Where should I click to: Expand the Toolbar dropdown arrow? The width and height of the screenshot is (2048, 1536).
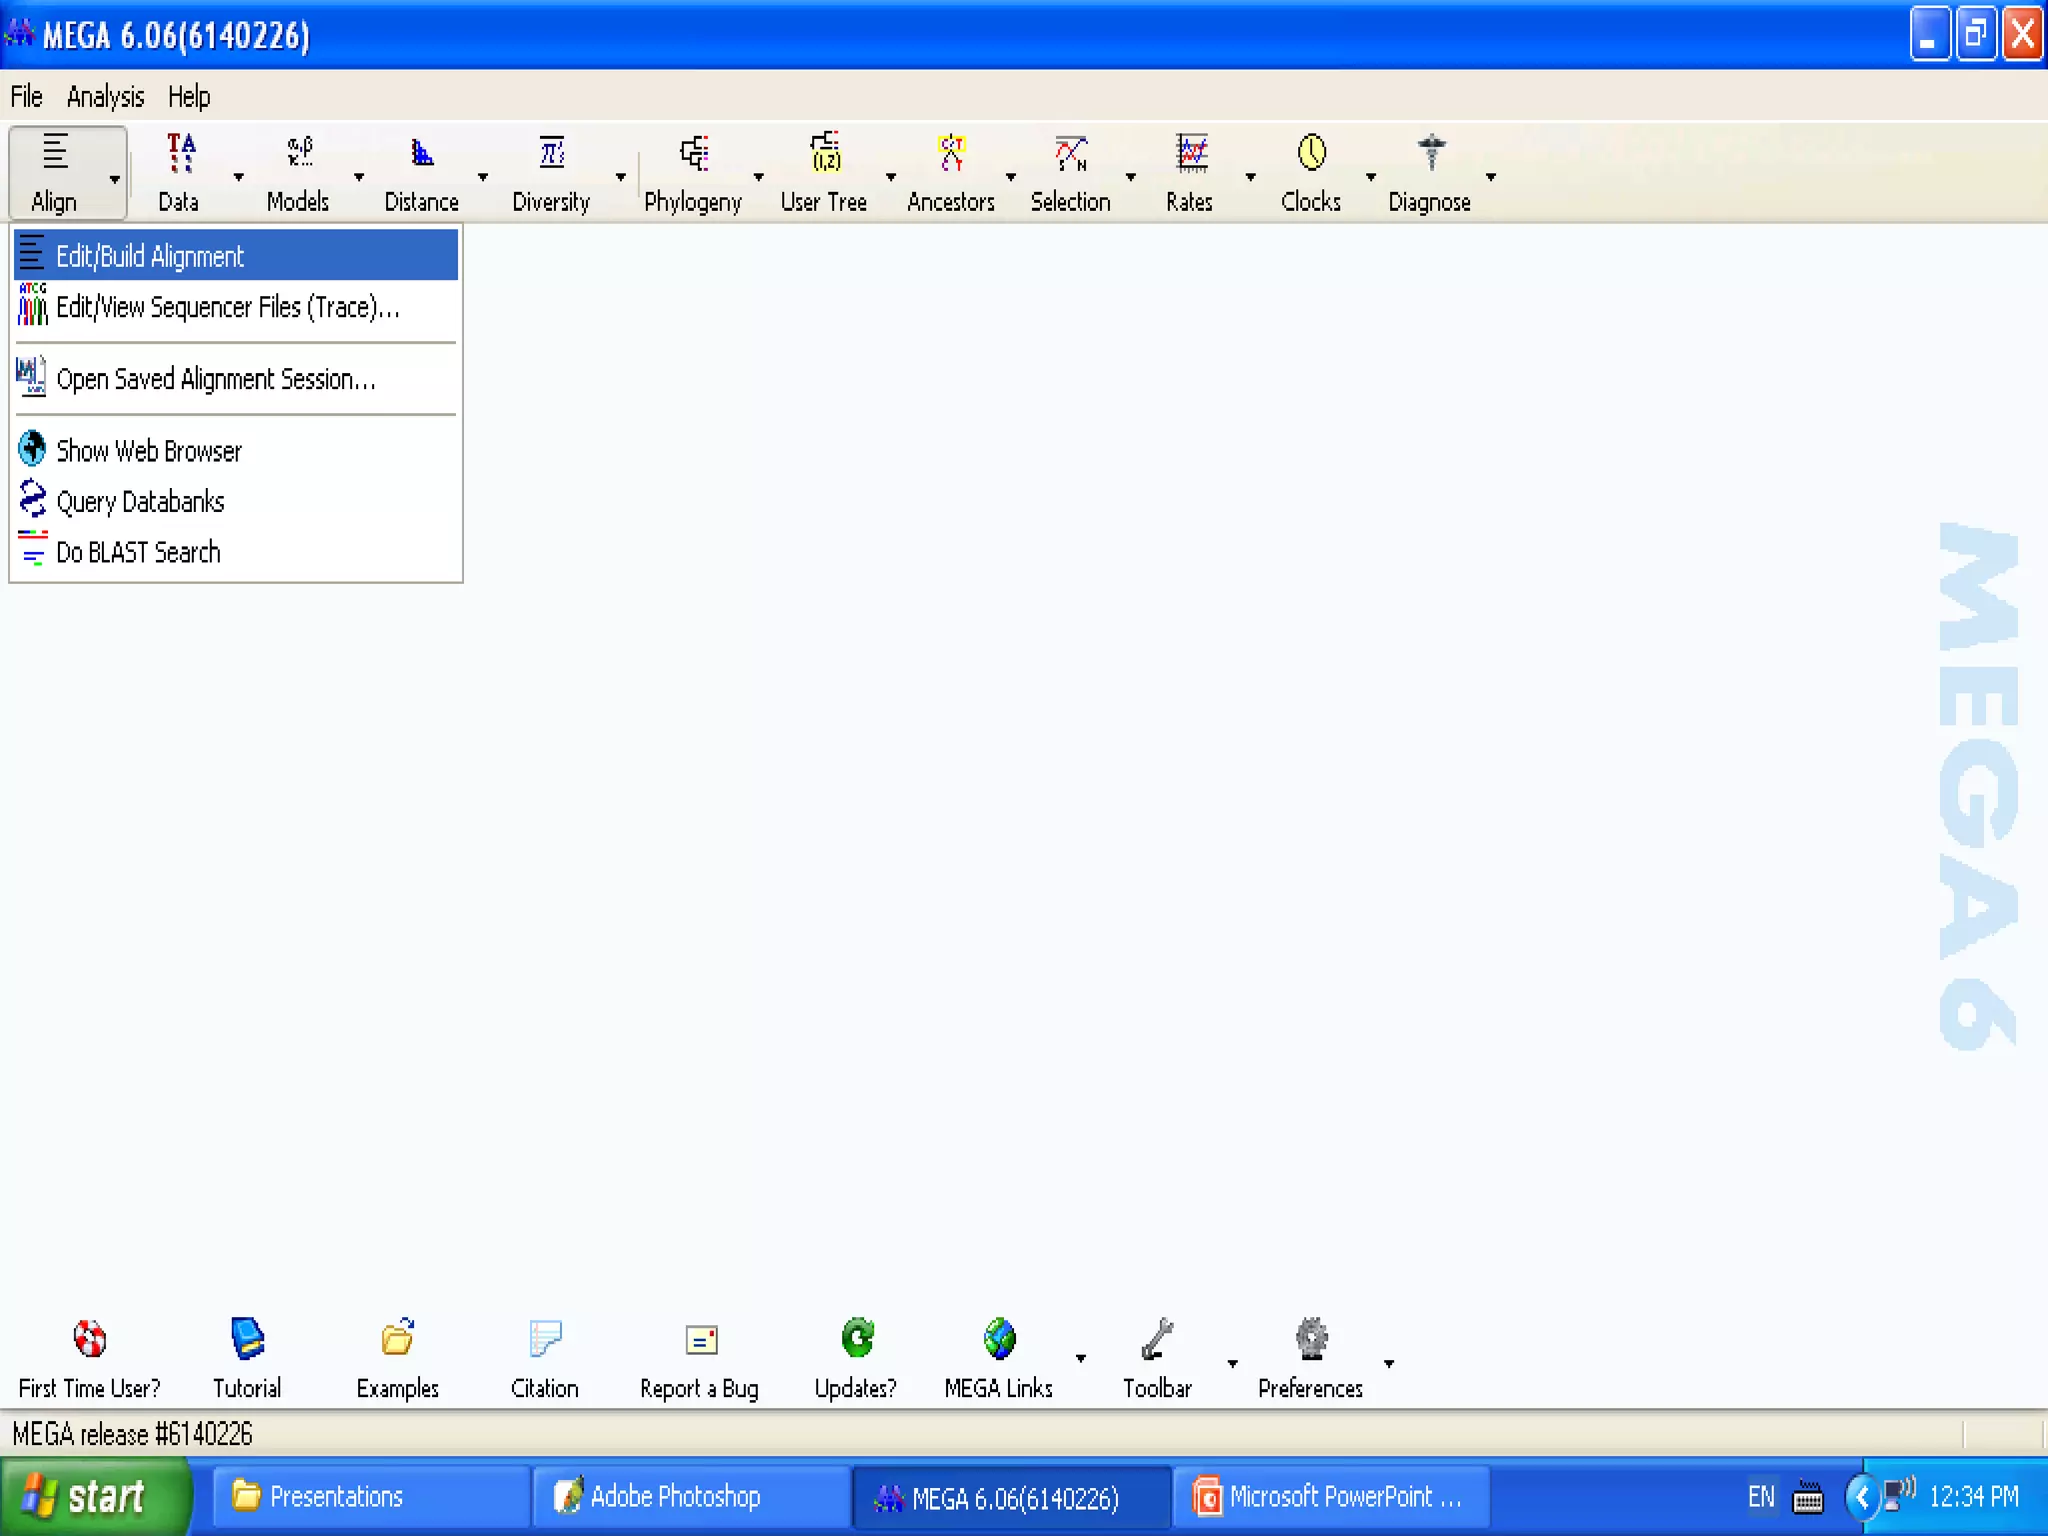point(1233,1364)
